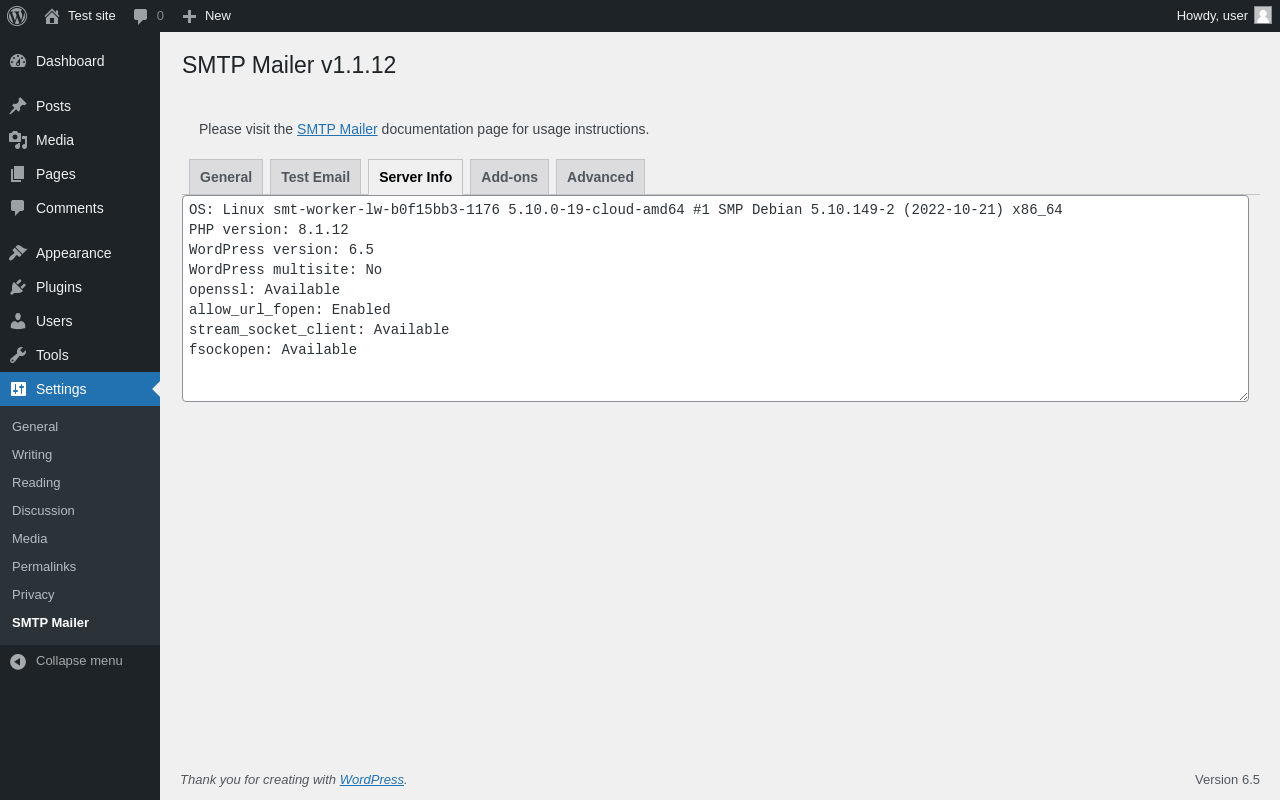The image size is (1280, 800).
Task: Click the user avatar in admin bar
Action: (x=1263, y=15)
